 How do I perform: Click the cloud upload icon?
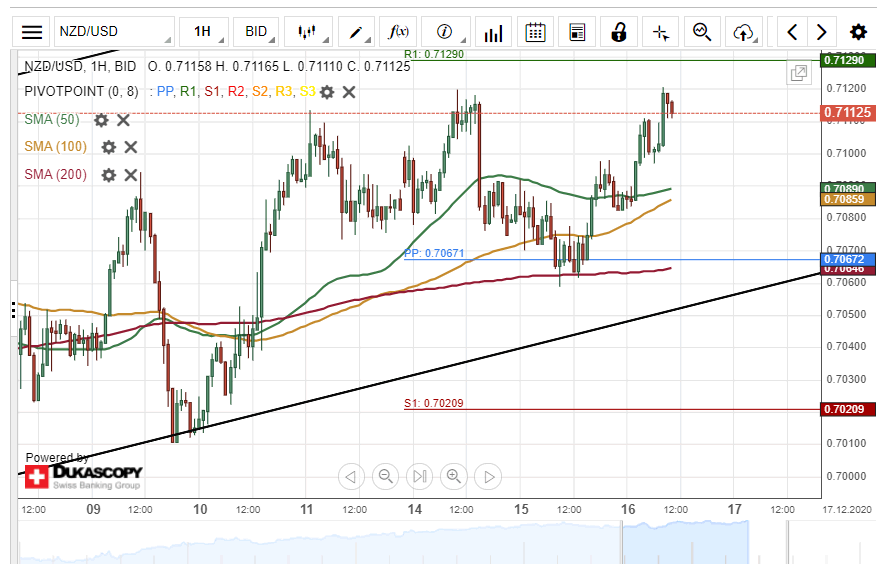(742, 32)
